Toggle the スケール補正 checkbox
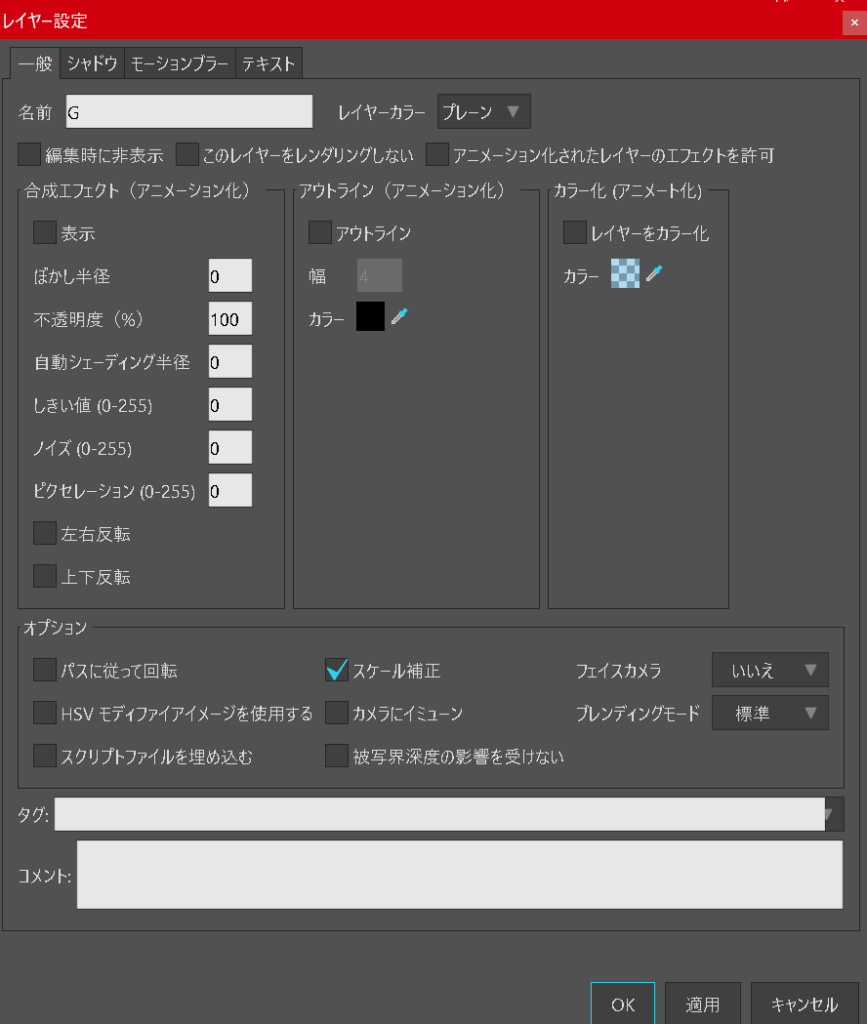Screen dimensions: 867x1024 click(x=337, y=670)
